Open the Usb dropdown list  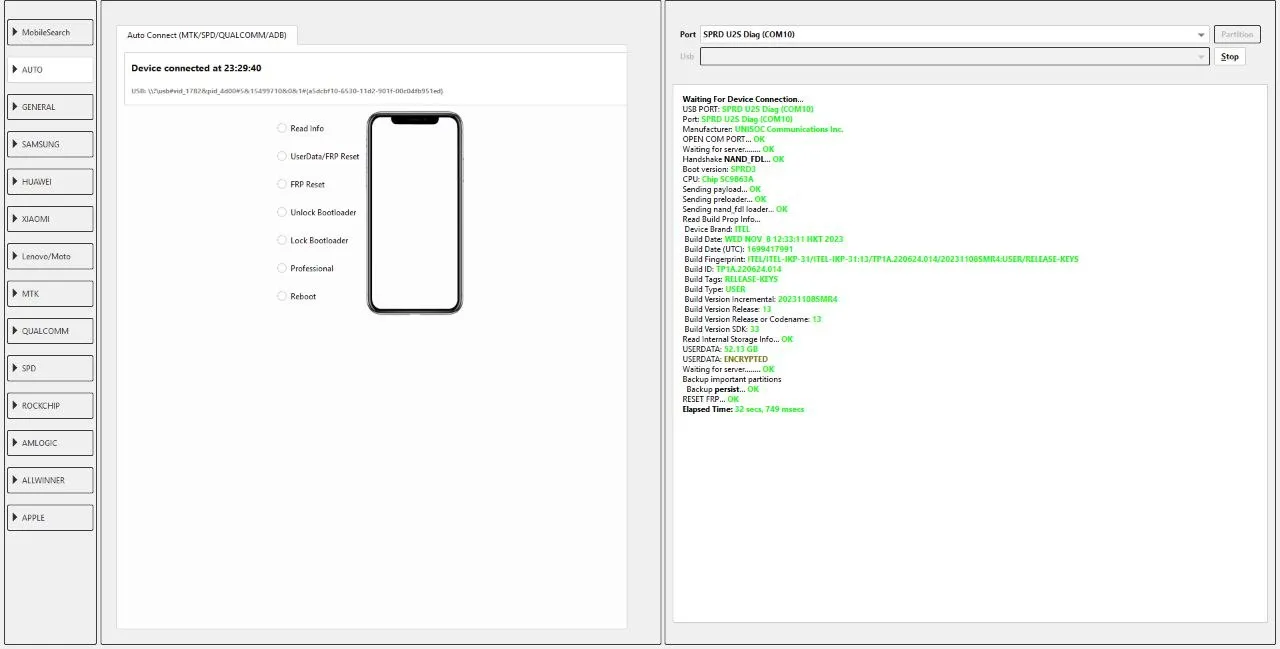point(953,56)
